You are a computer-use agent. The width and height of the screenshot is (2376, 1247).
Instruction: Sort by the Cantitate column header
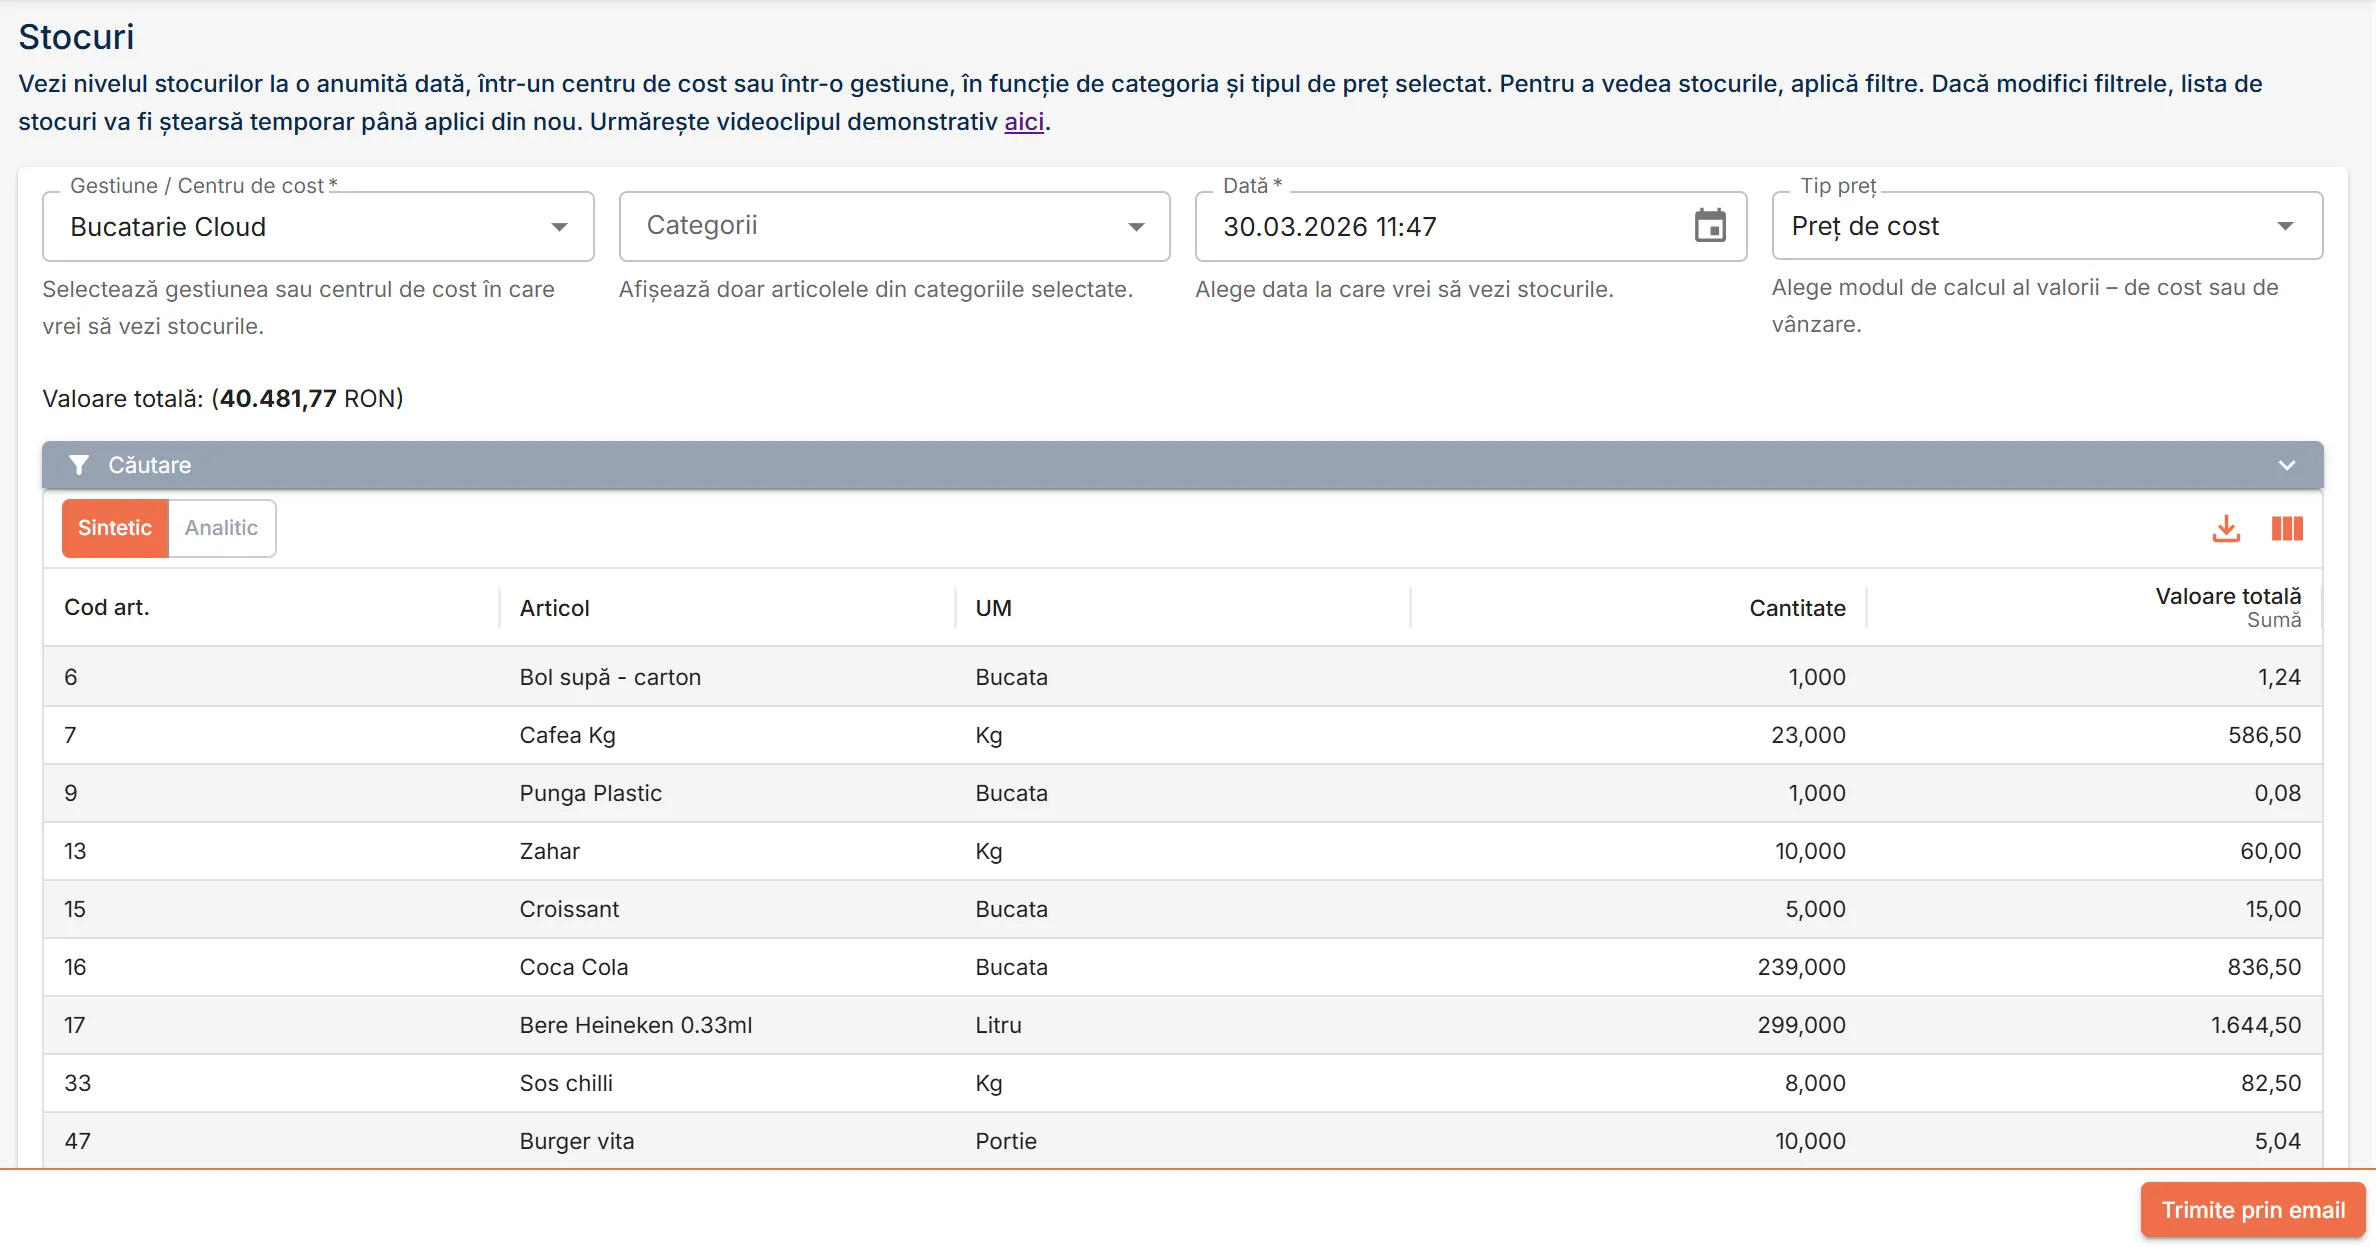(1797, 608)
